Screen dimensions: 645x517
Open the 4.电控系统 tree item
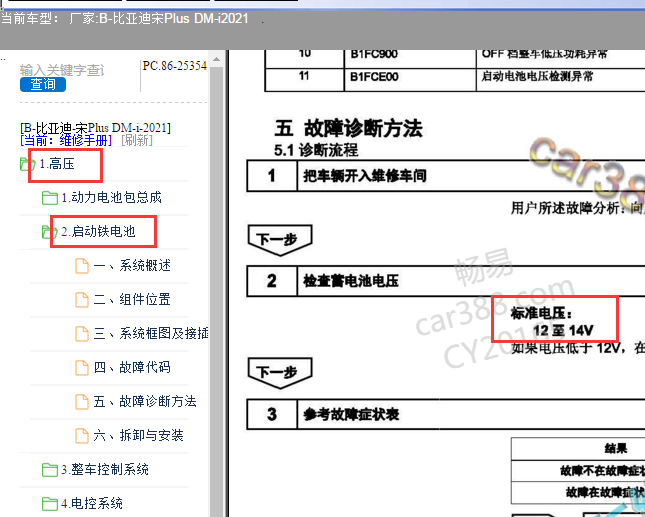pyautogui.click(x=92, y=503)
